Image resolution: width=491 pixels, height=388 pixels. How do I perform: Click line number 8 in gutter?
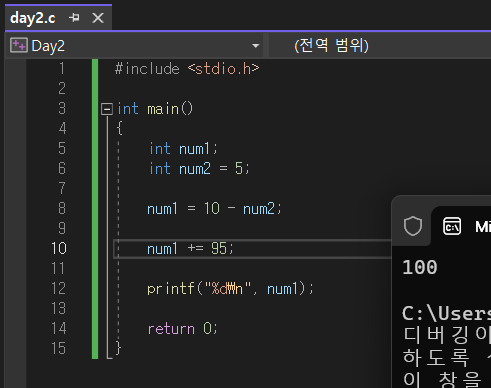click(62, 208)
